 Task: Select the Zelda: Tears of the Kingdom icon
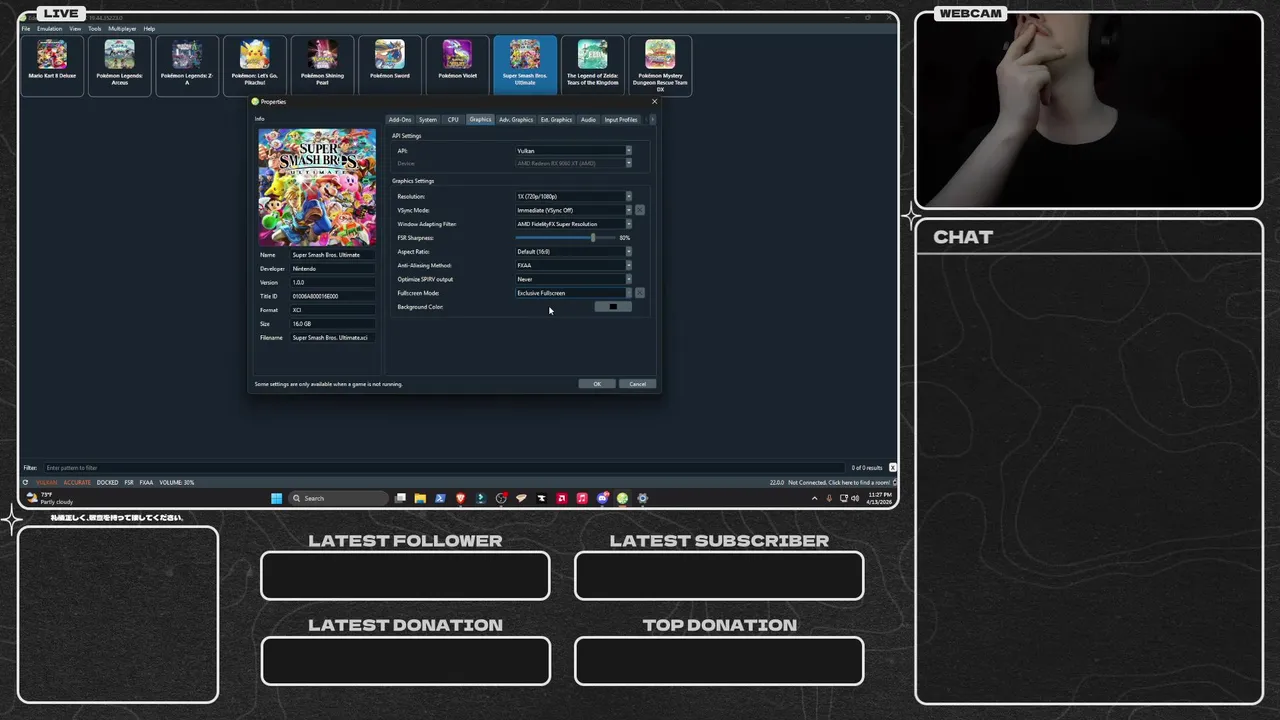coord(593,65)
